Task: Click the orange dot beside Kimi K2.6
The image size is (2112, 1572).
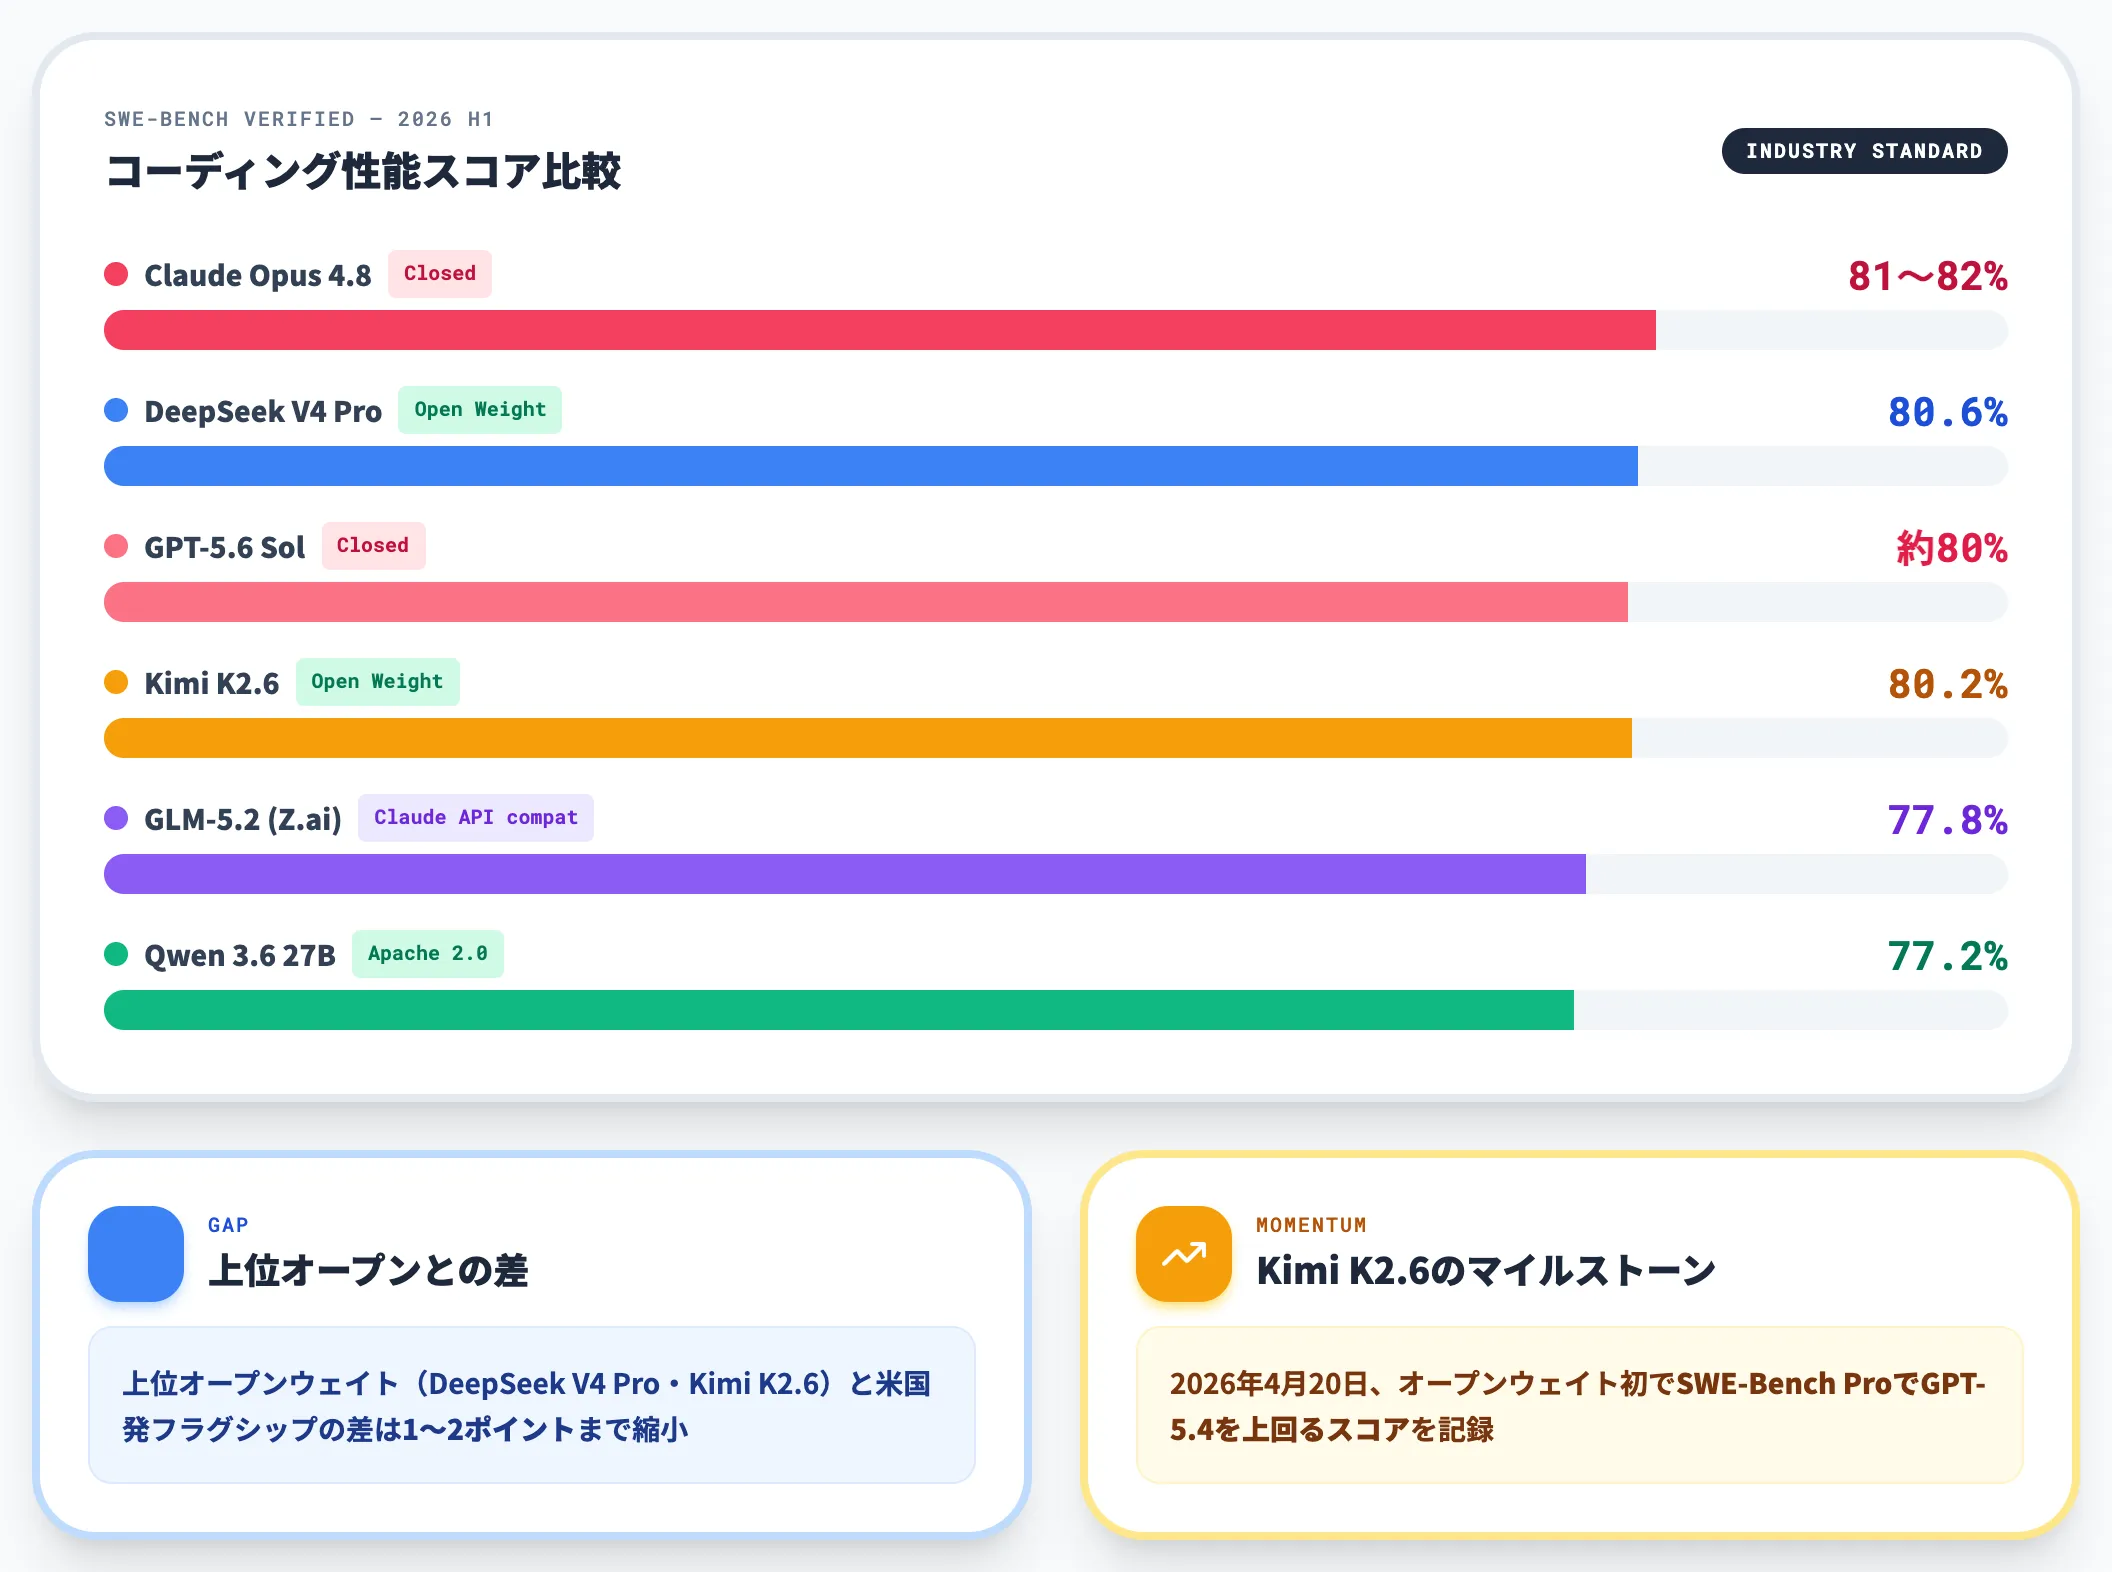Action: pyautogui.click(x=116, y=682)
